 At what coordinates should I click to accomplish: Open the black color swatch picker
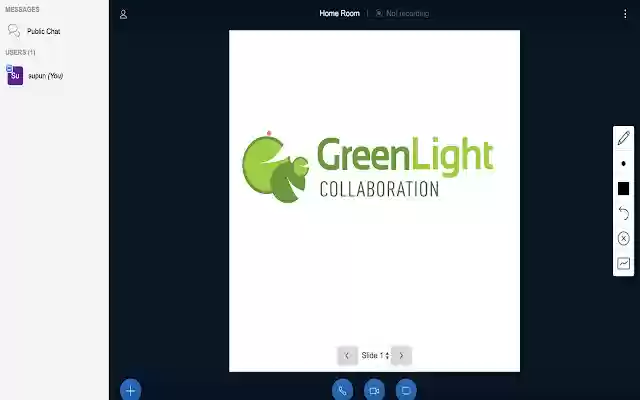point(623,189)
